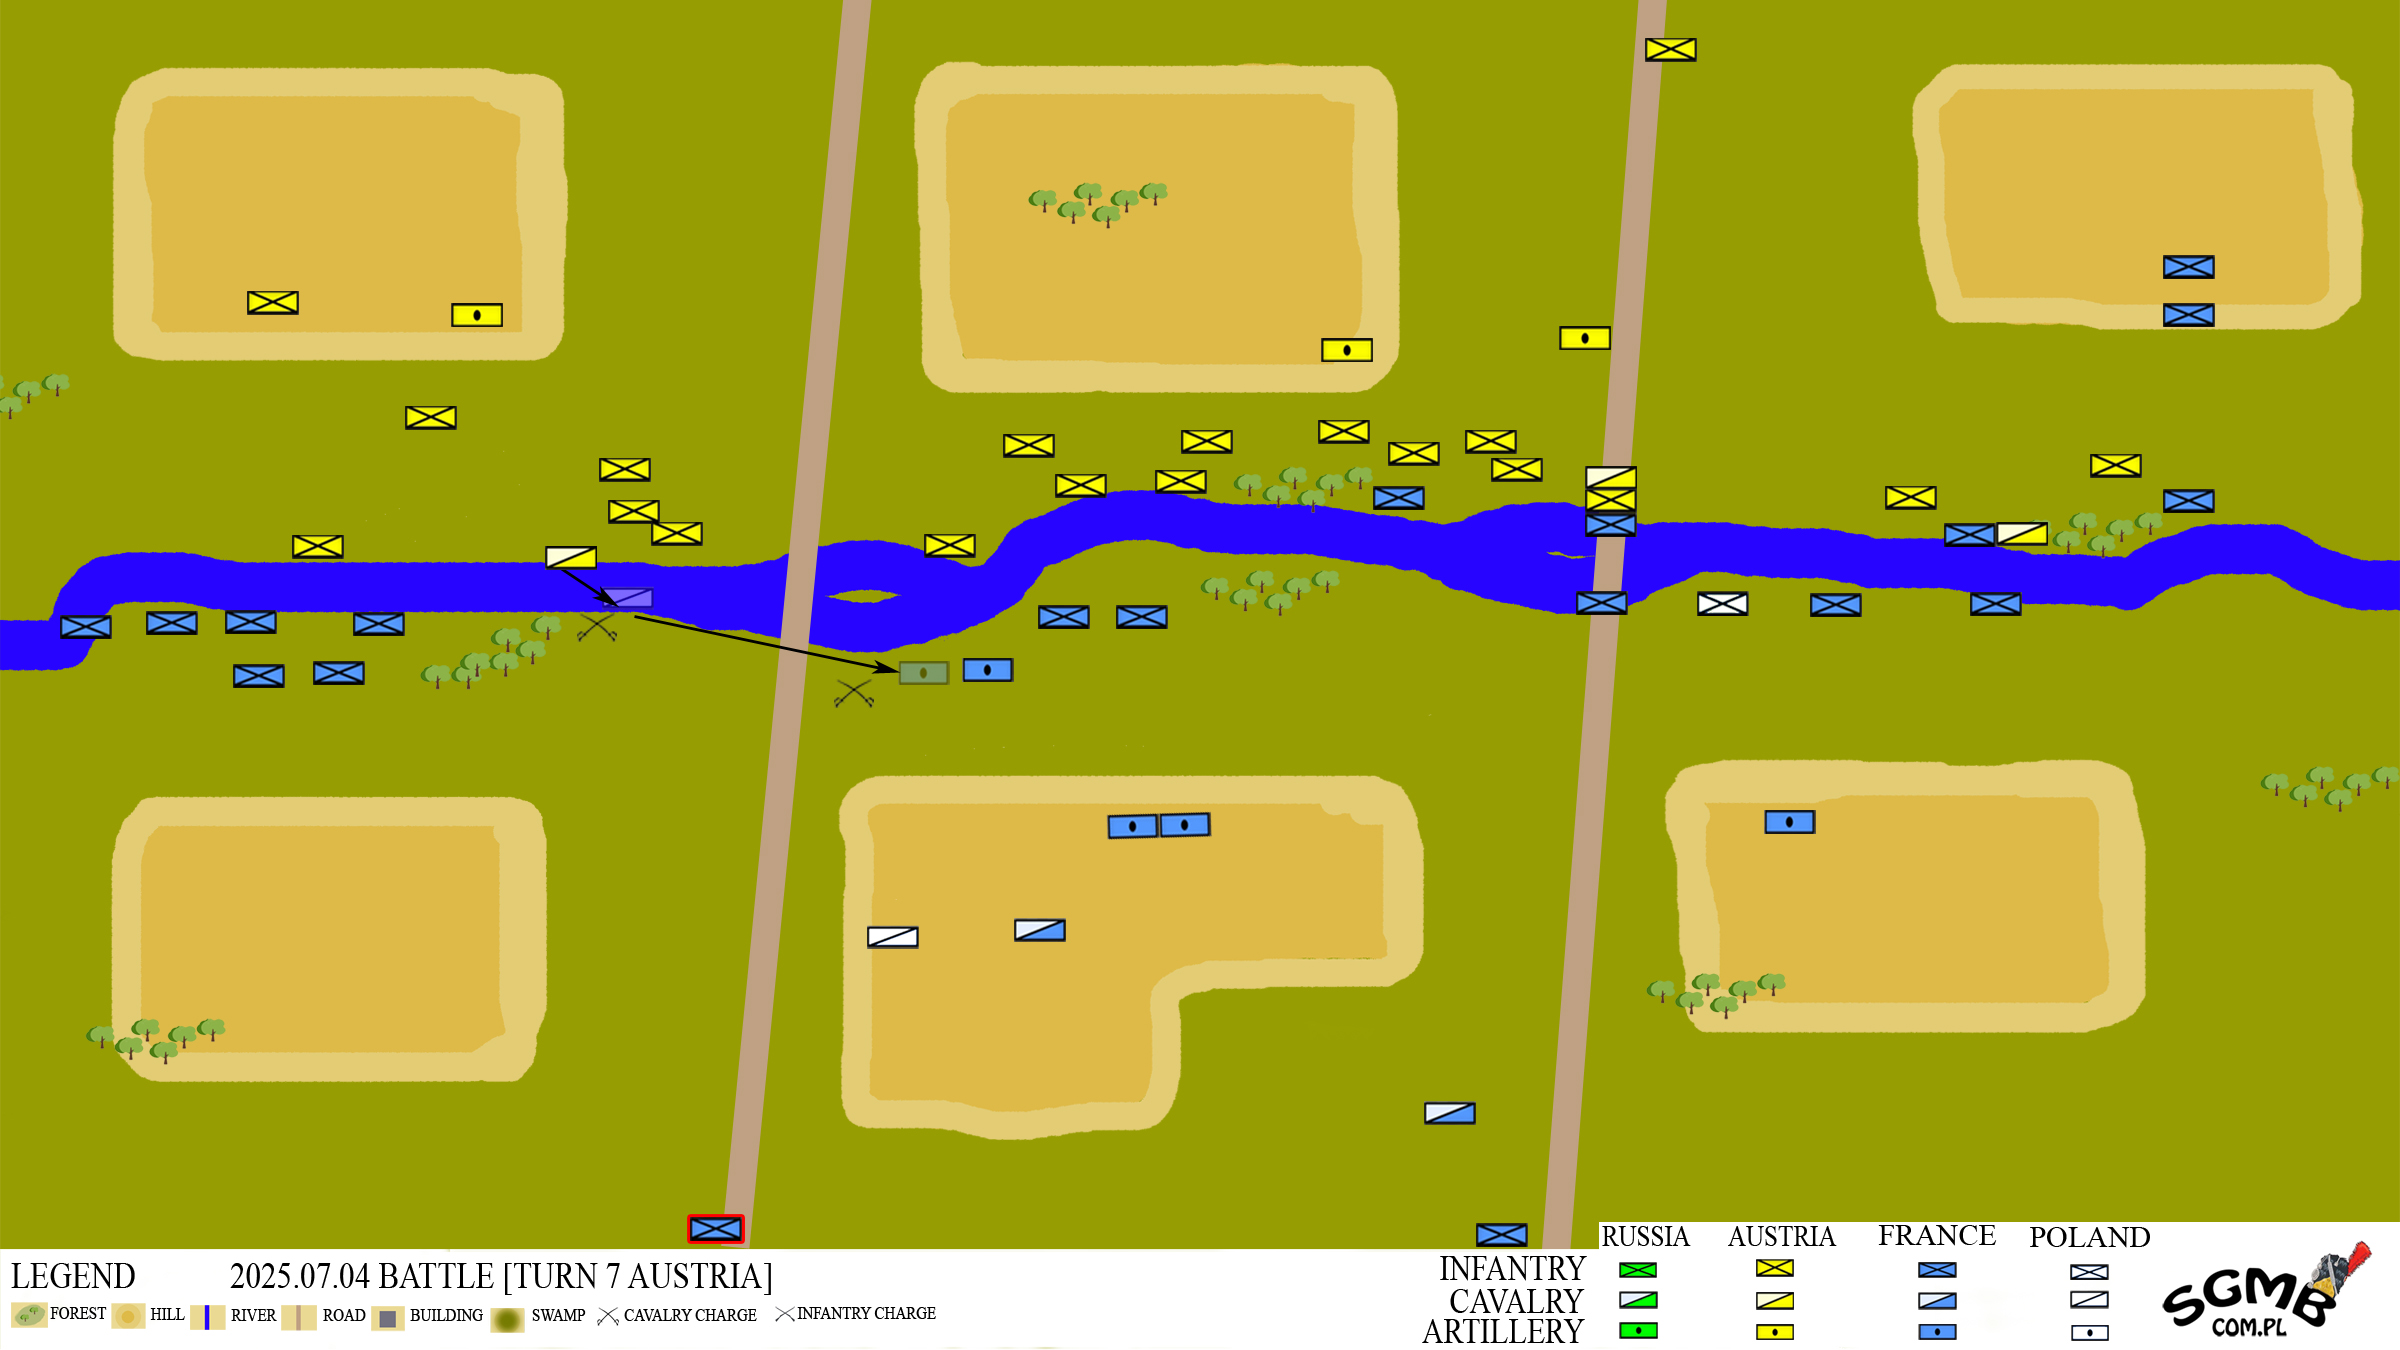
Task: Click the Poland infantry symbol in legend
Action: click(x=2089, y=1272)
